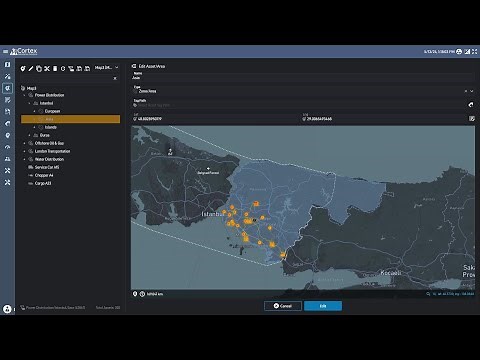This screenshot has height=360, width=480.
Task: Click the radius circle icon below map
Action: (142, 294)
